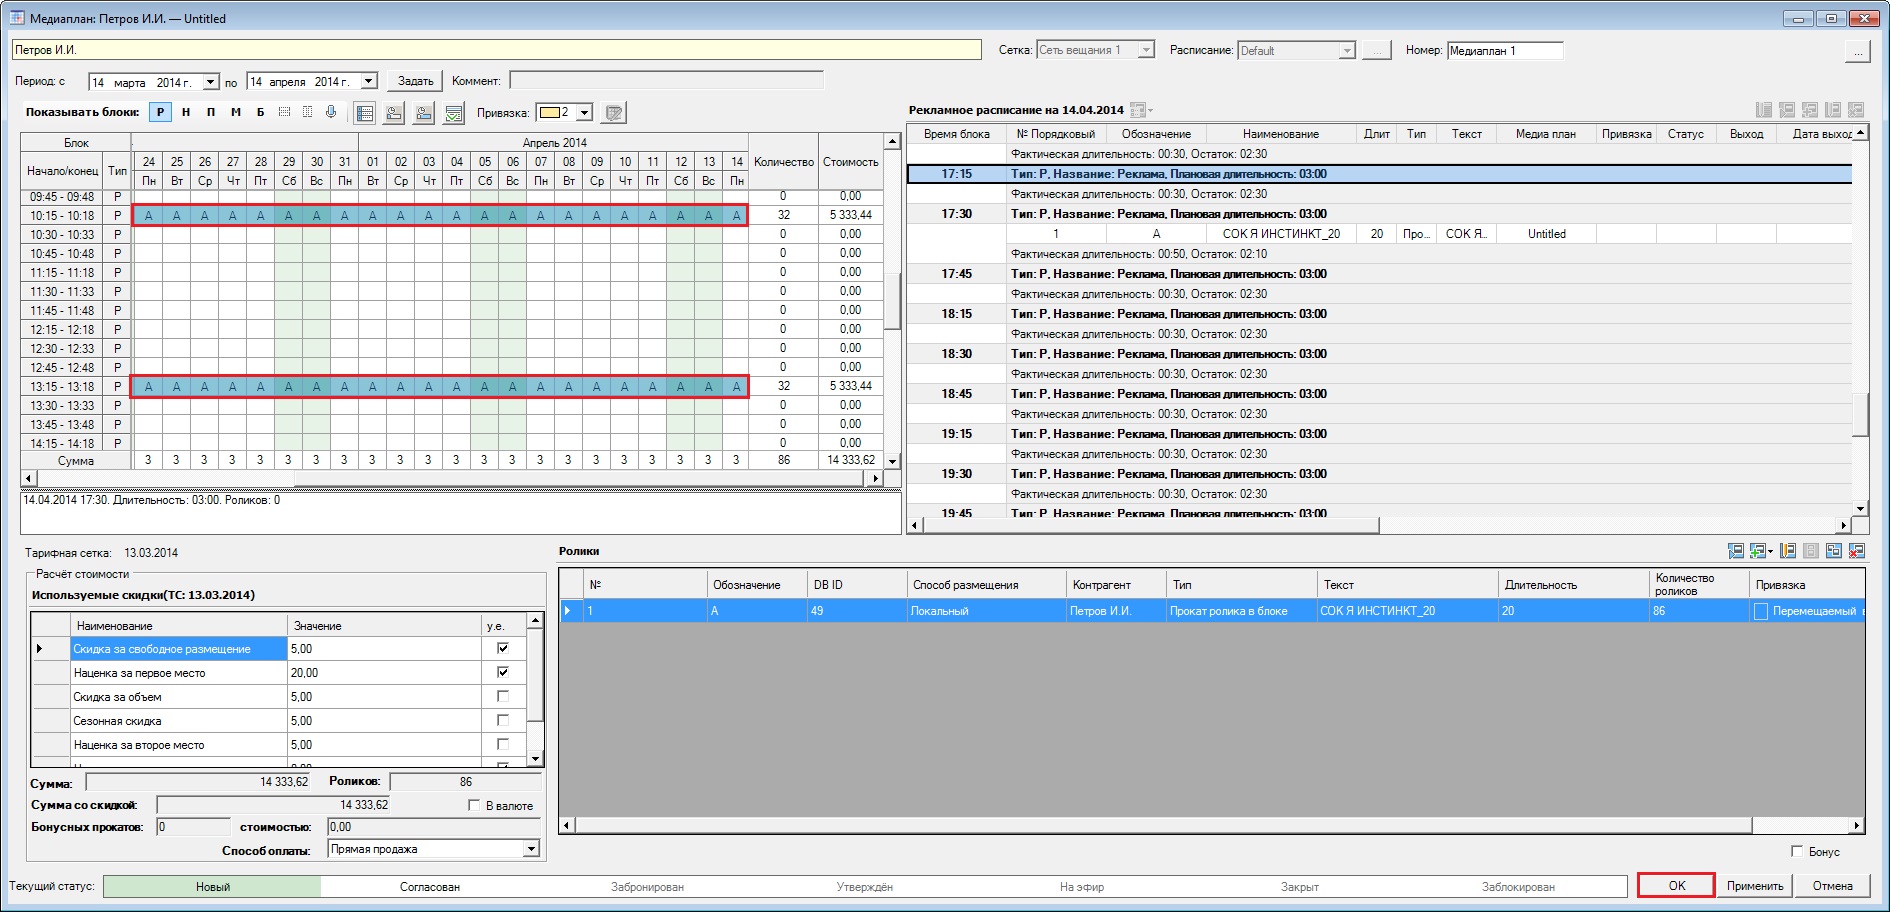The width and height of the screenshot is (1890, 912).
Task: Click the Отмена button
Action: (x=1832, y=885)
